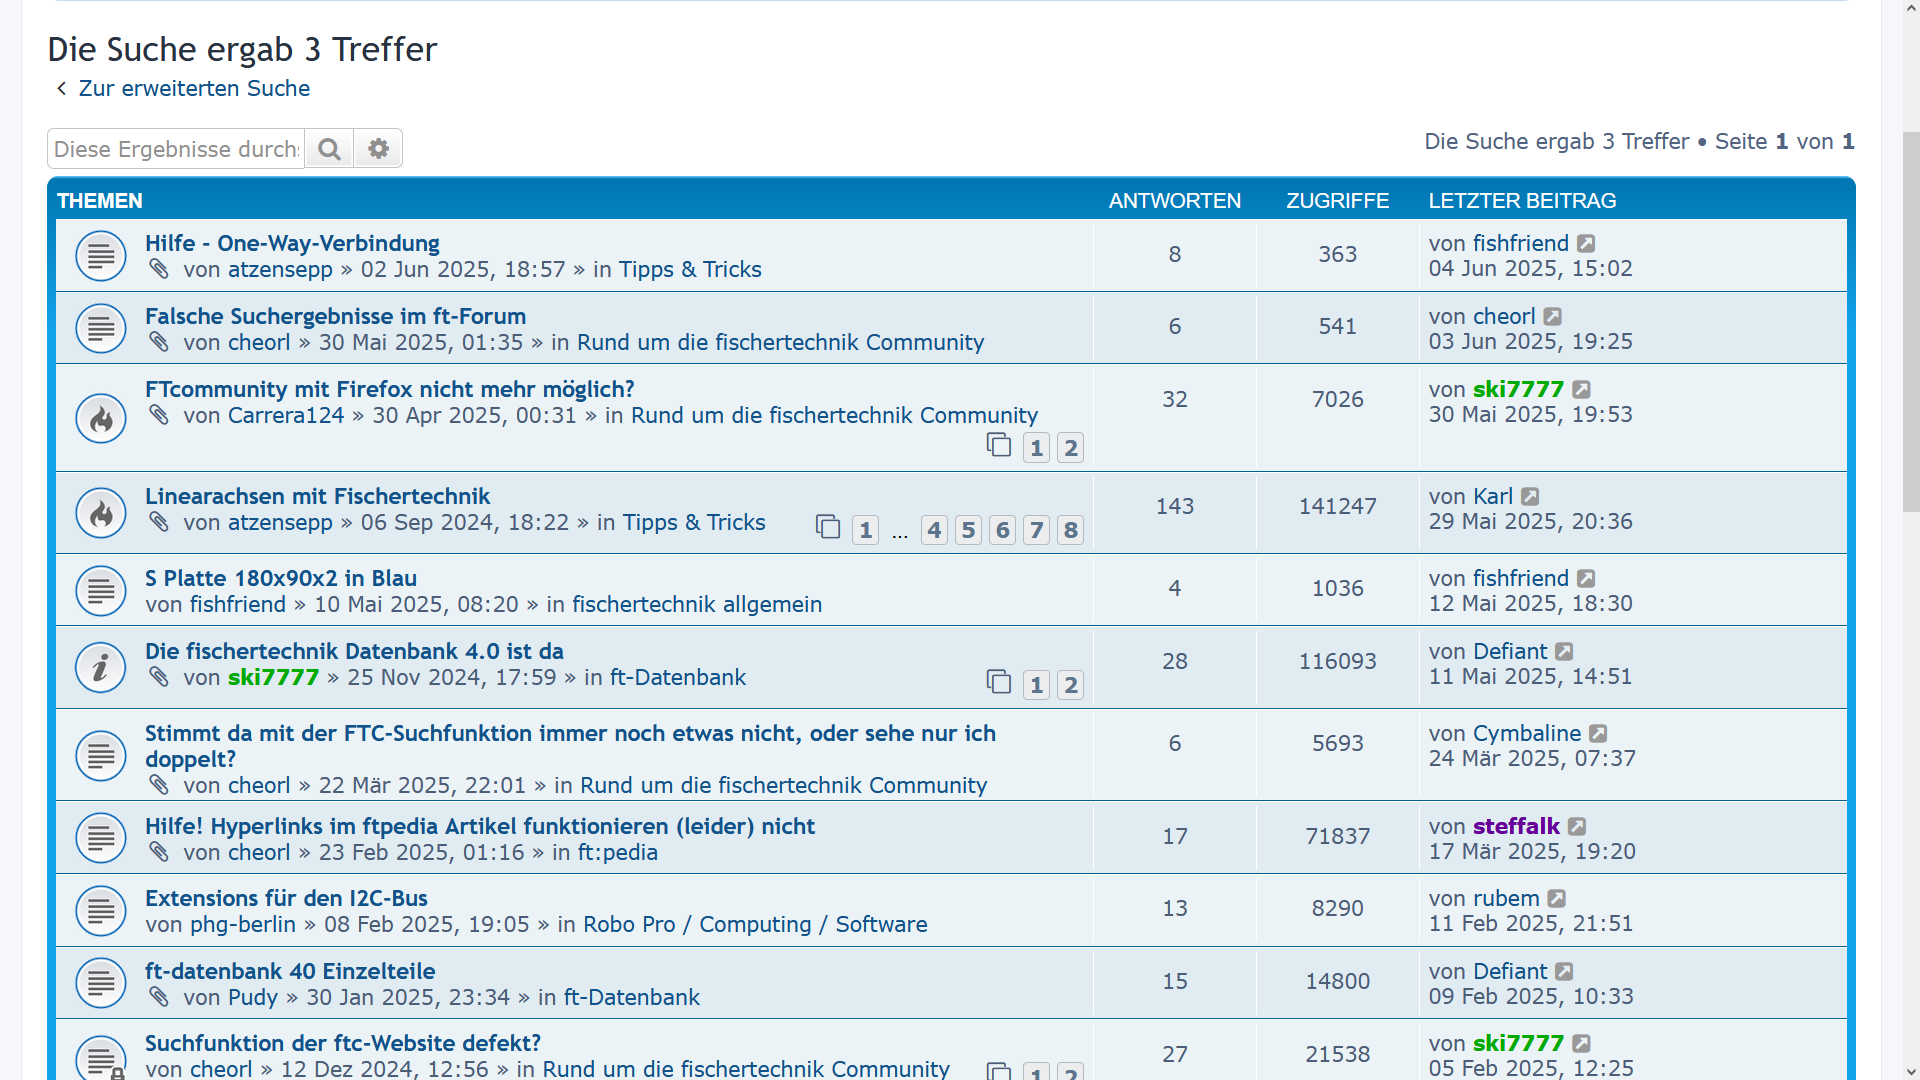Click the pages icon in FTcommunity mit Firefox row
The width and height of the screenshot is (1920, 1080).
point(999,445)
